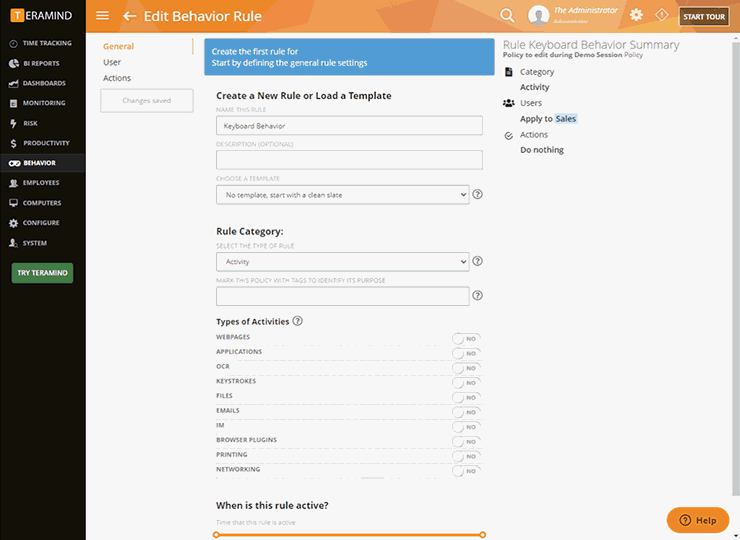The width and height of the screenshot is (740, 540).
Task: Click the left handle of the time slider
Action: point(216,535)
